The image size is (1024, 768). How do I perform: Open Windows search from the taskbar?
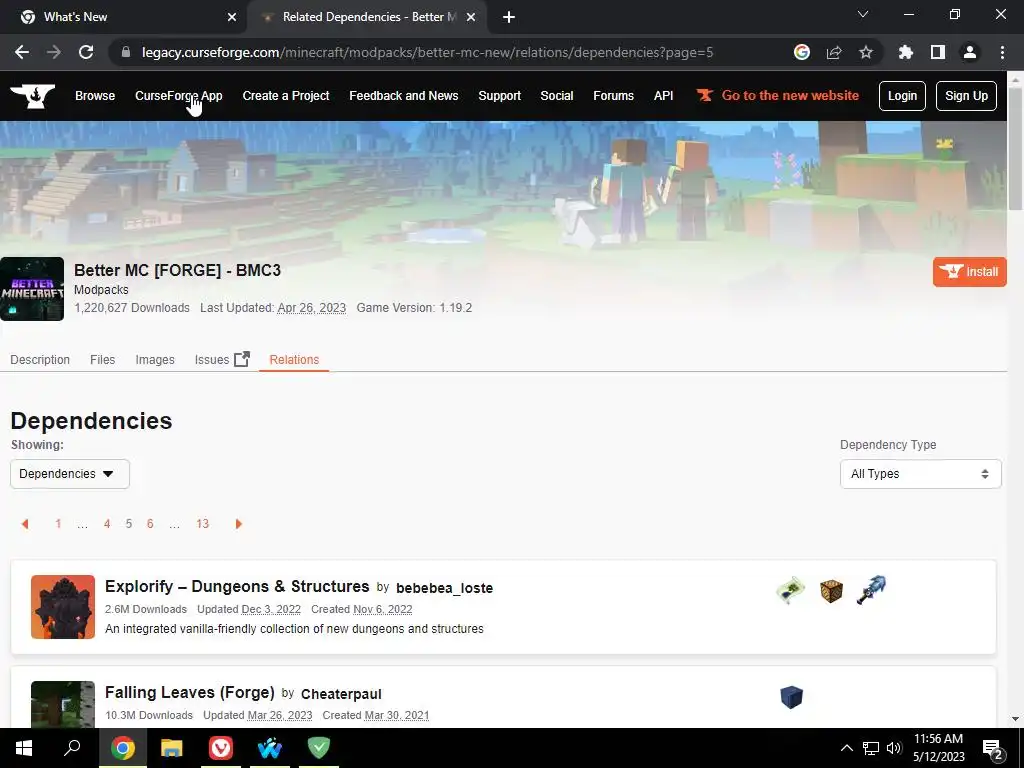[x=72, y=748]
